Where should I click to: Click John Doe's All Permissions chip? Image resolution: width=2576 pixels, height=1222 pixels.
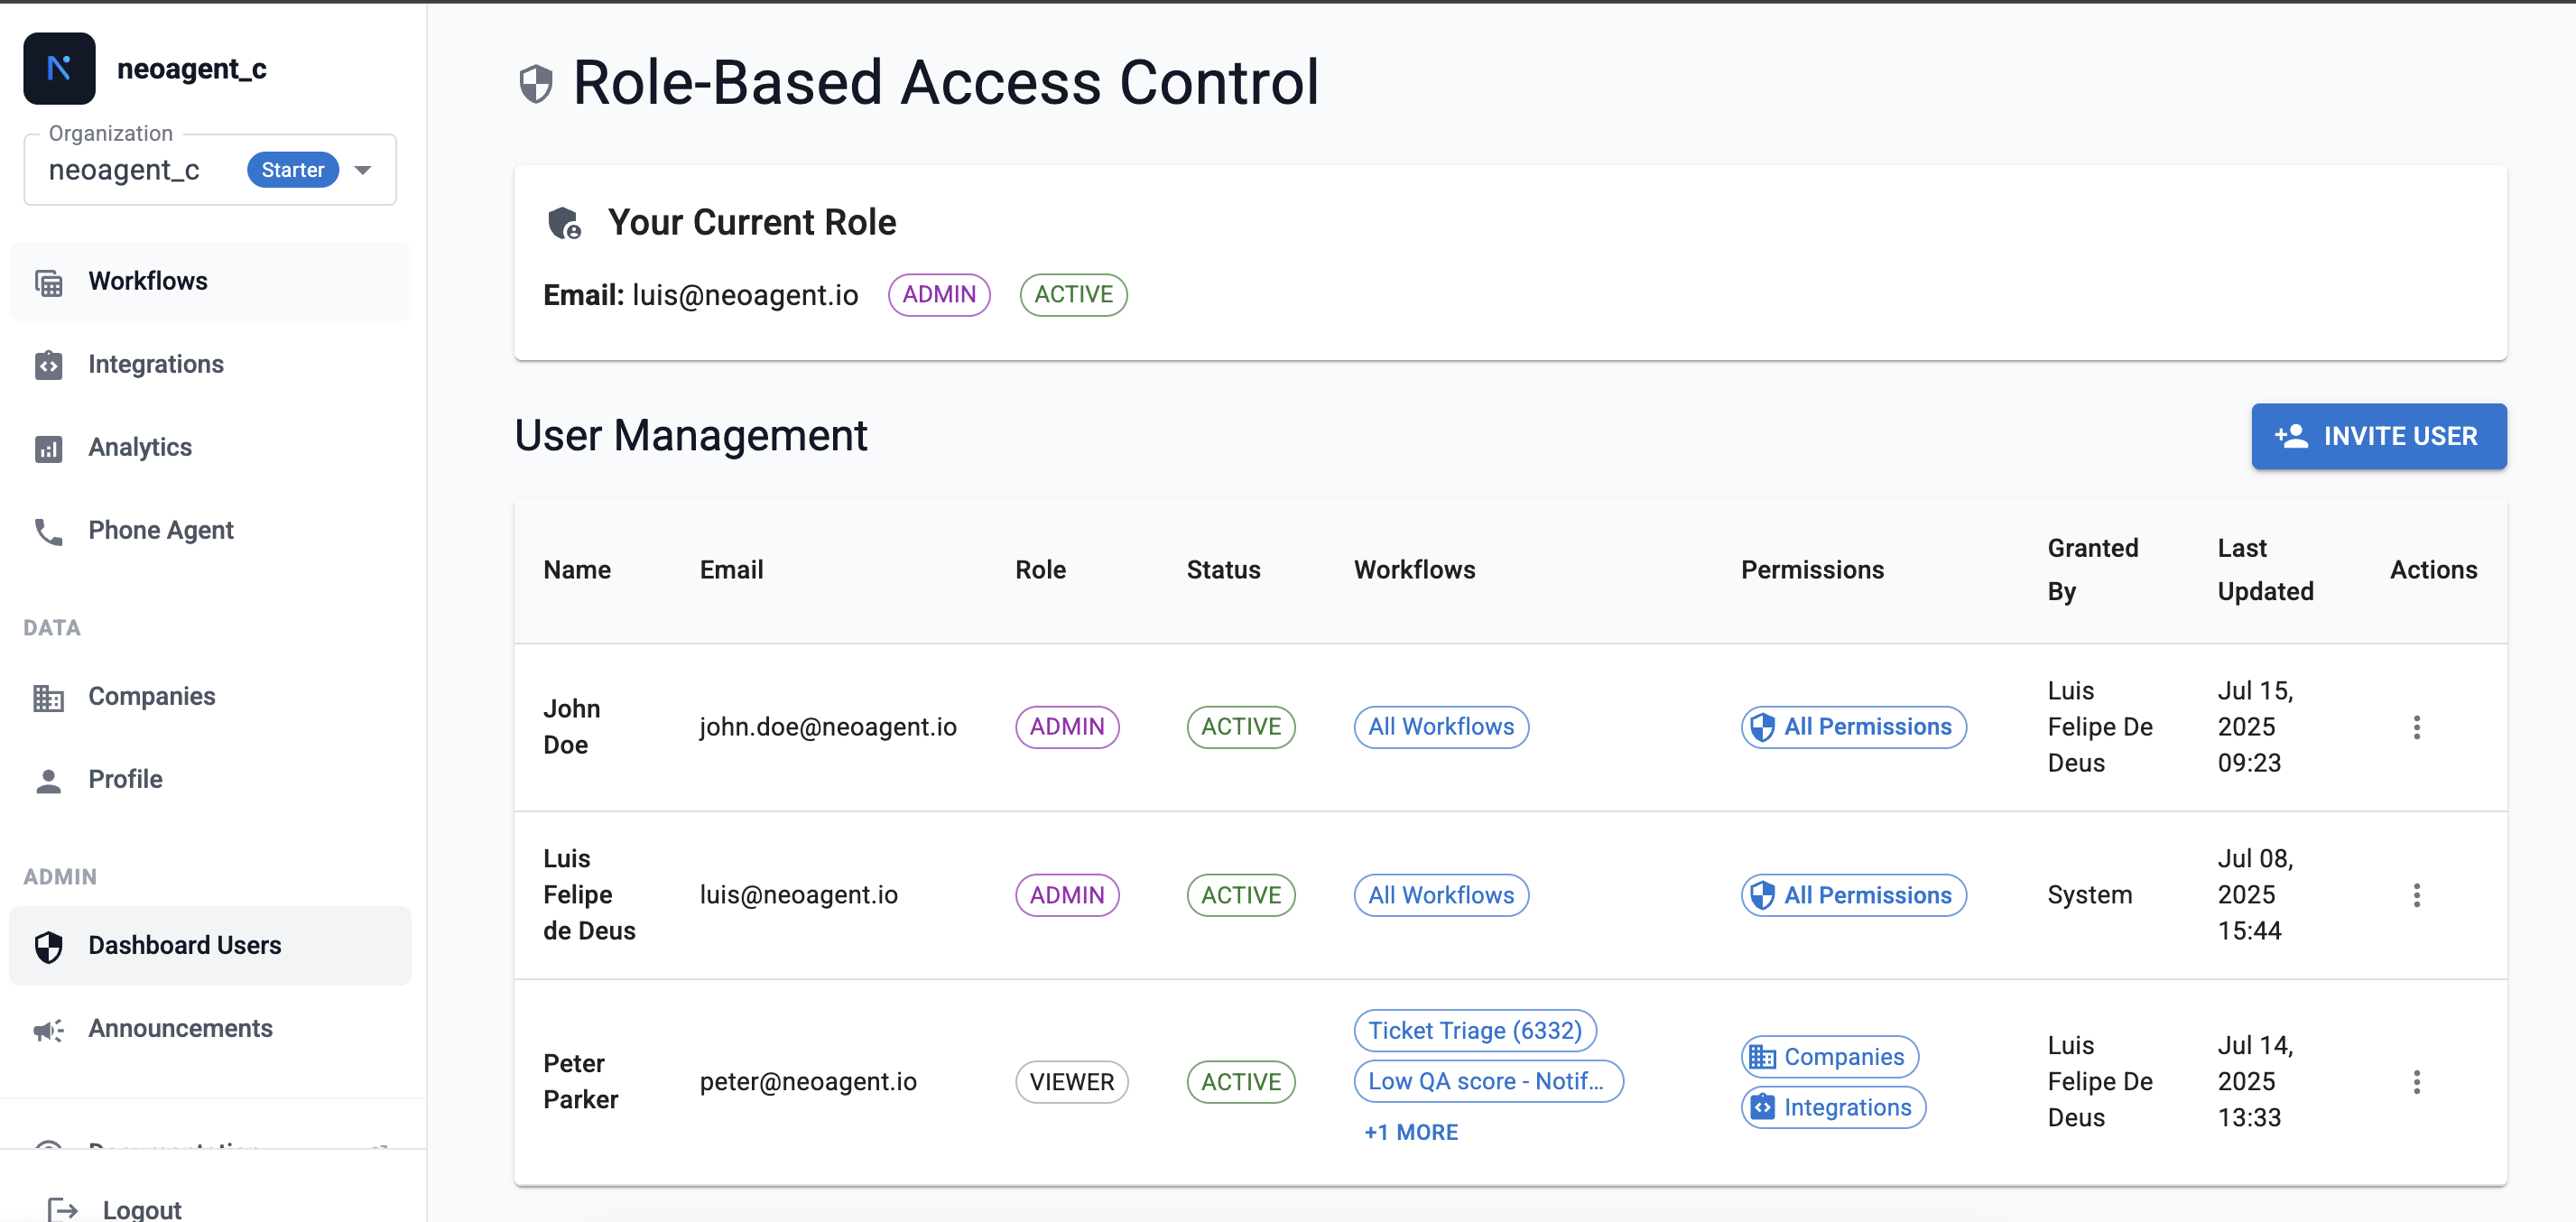click(x=1853, y=727)
